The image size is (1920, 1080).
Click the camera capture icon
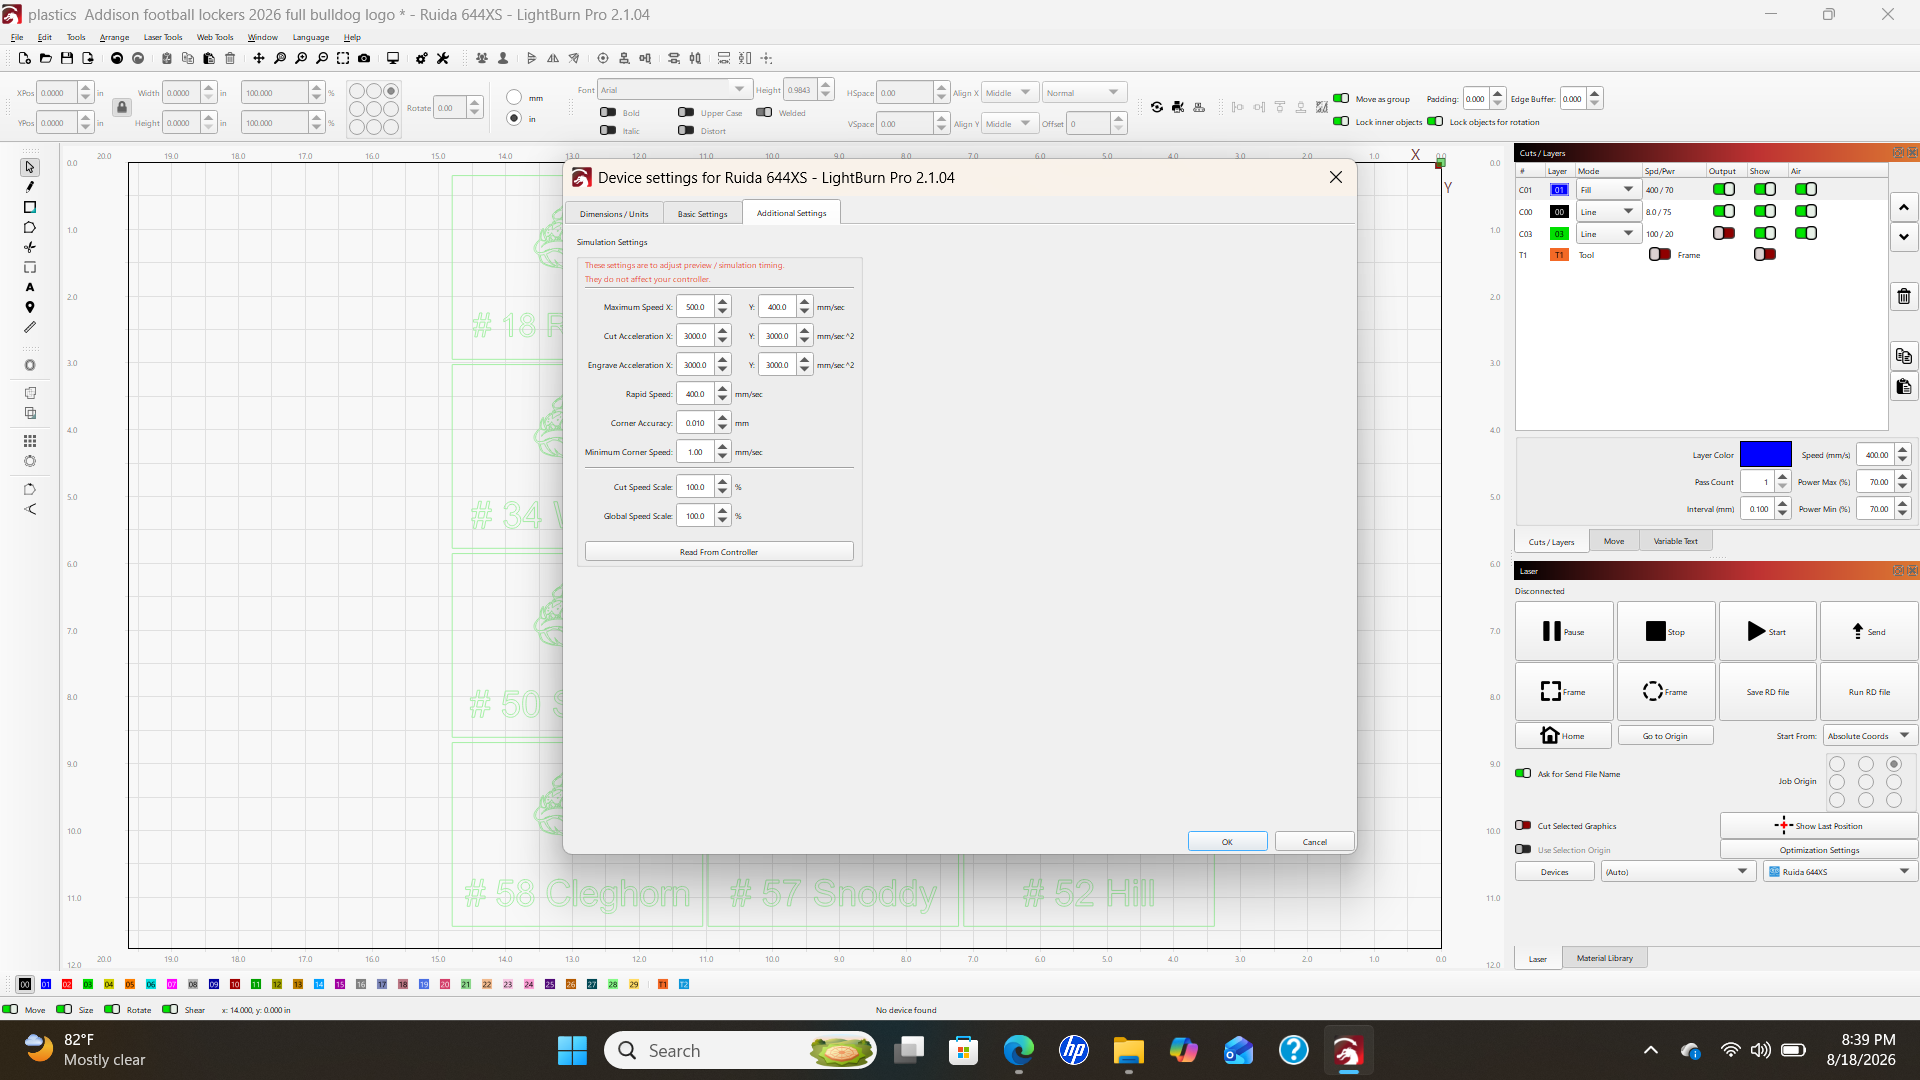(x=364, y=58)
